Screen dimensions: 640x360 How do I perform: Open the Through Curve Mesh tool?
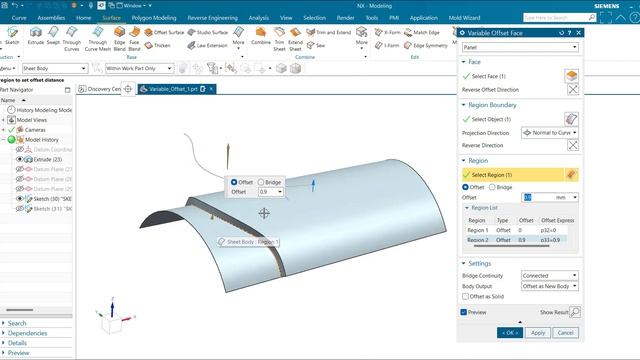click(x=98, y=39)
